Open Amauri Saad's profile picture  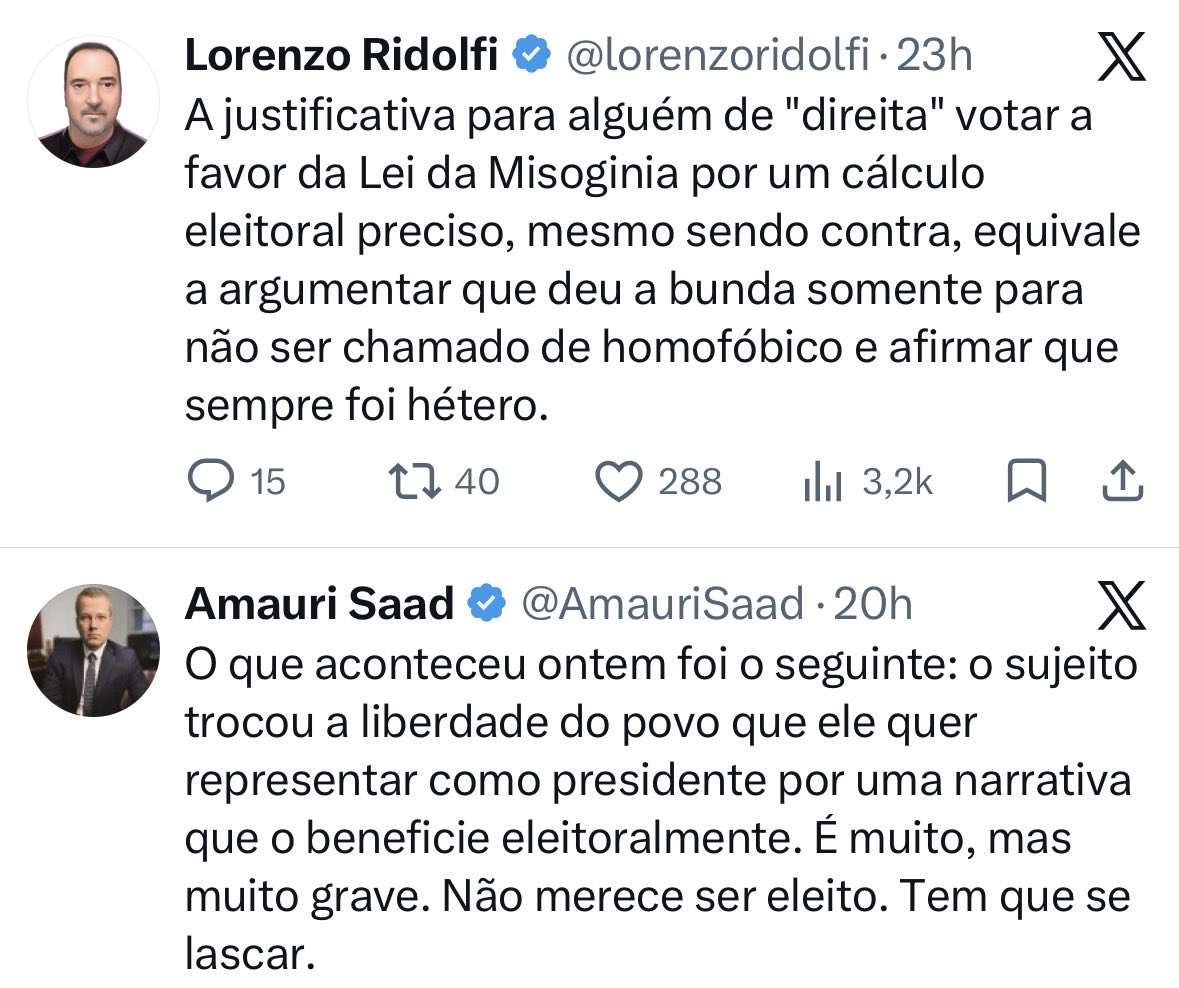pyautogui.click(x=93, y=650)
